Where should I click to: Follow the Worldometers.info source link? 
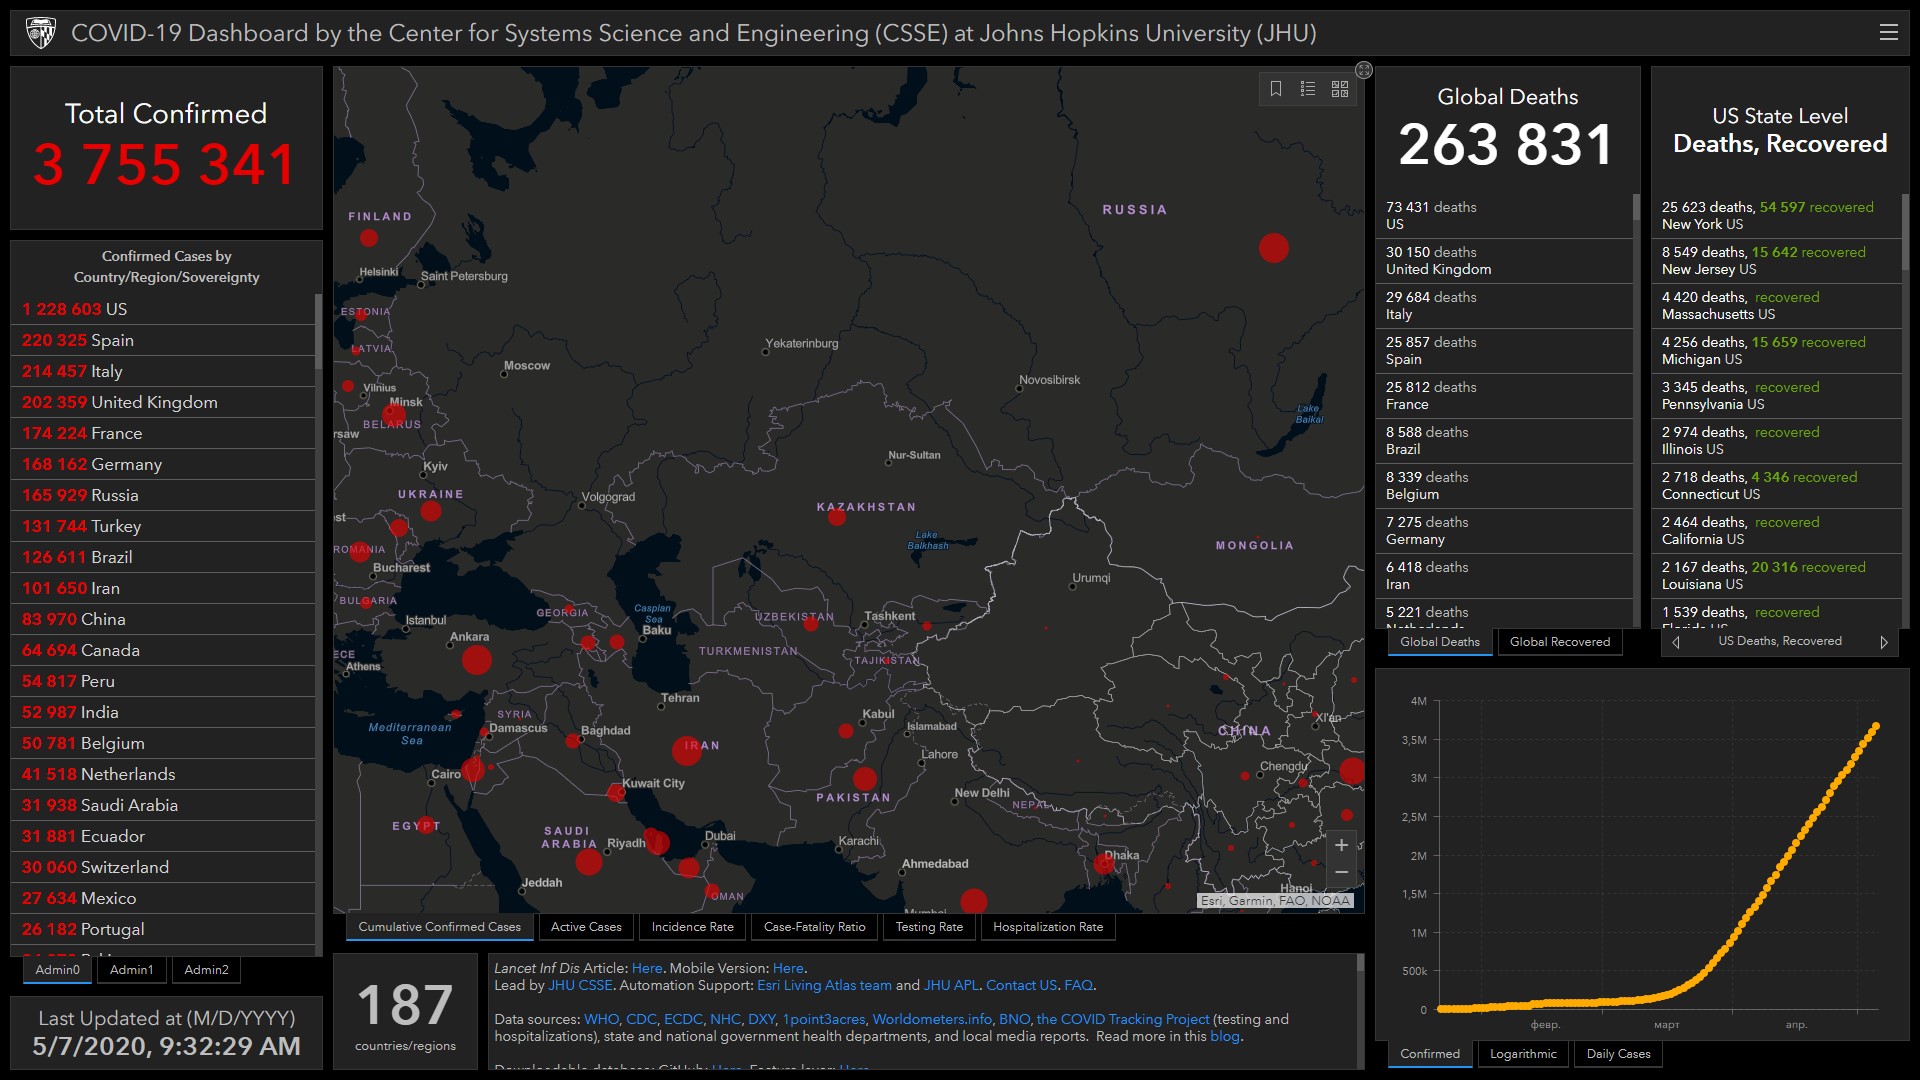point(932,1019)
